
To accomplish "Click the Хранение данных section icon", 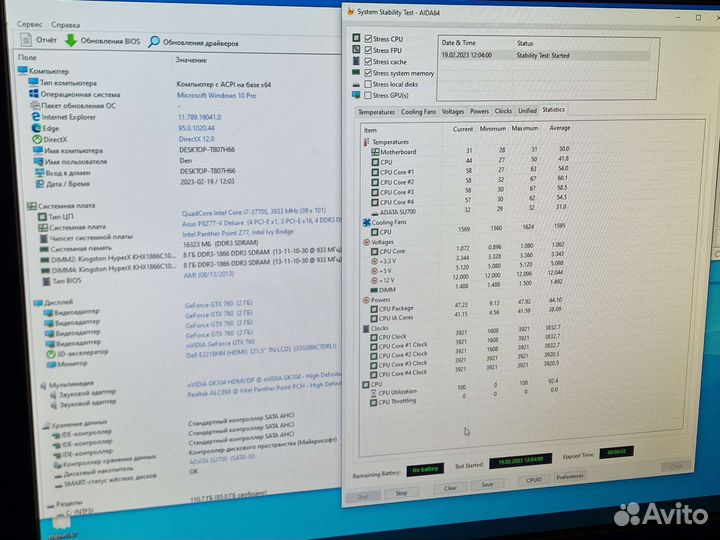I will pos(46,426).
